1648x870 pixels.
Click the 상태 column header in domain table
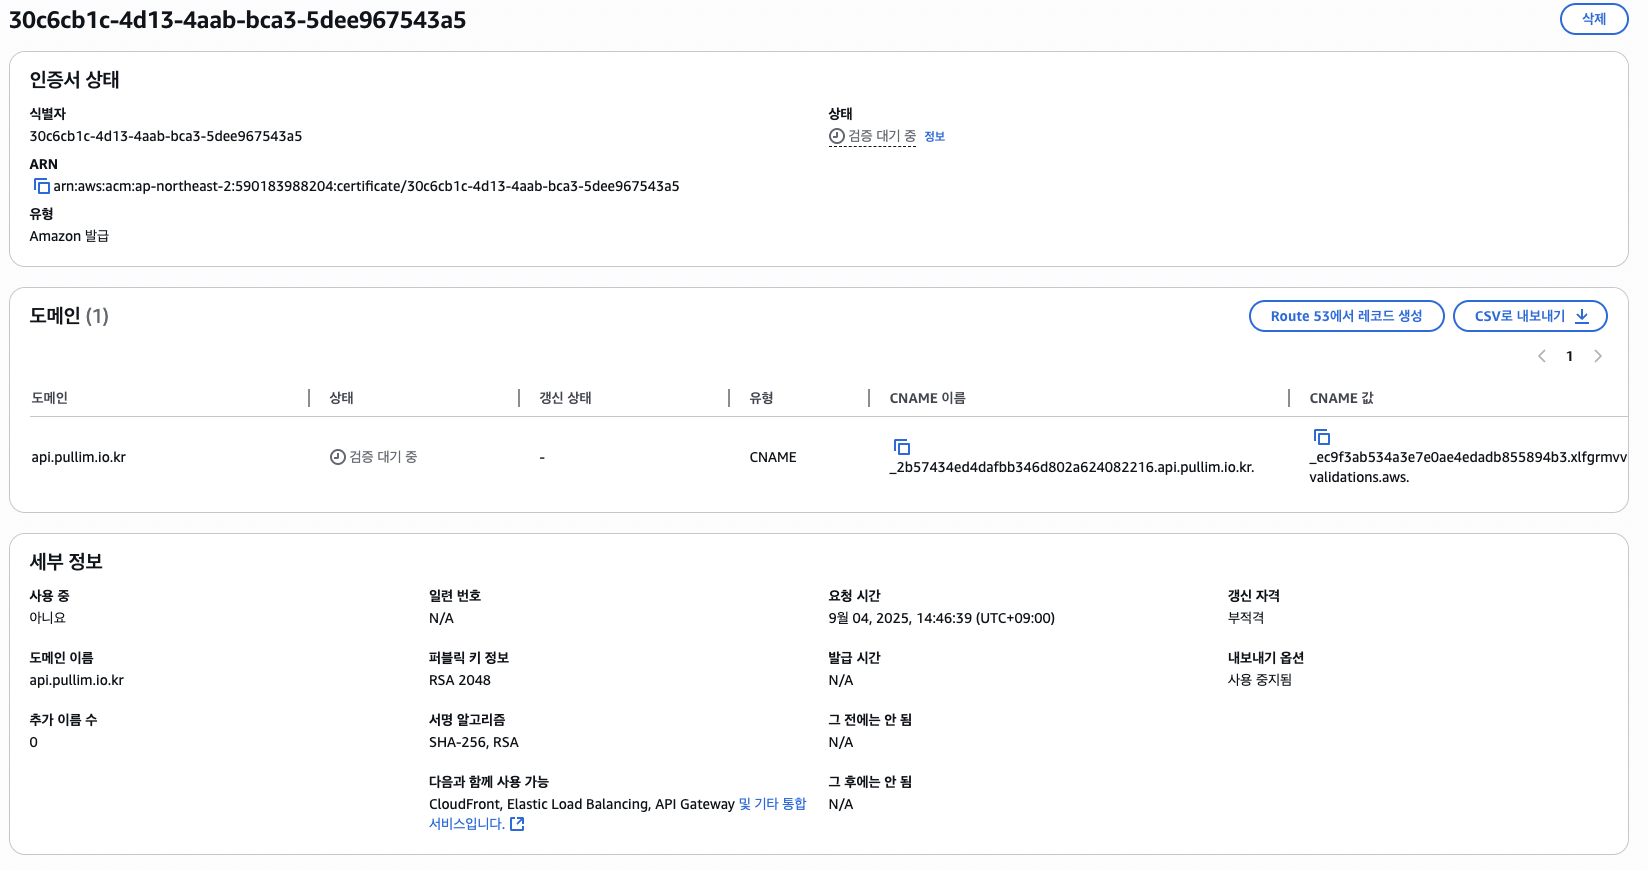click(x=342, y=398)
